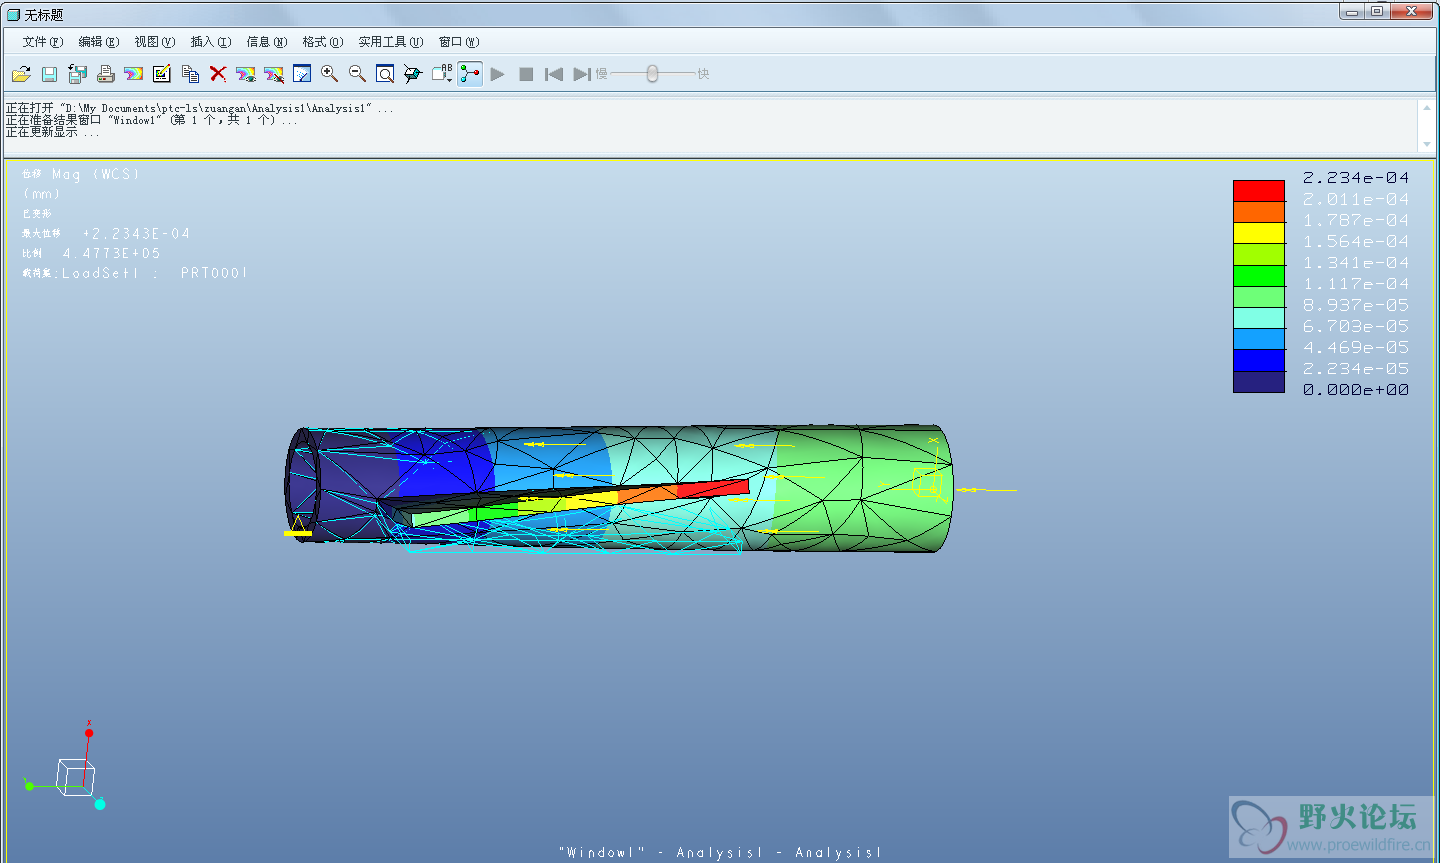Open the 格式 menu
Image resolution: width=1440 pixels, height=863 pixels.
tap(323, 42)
